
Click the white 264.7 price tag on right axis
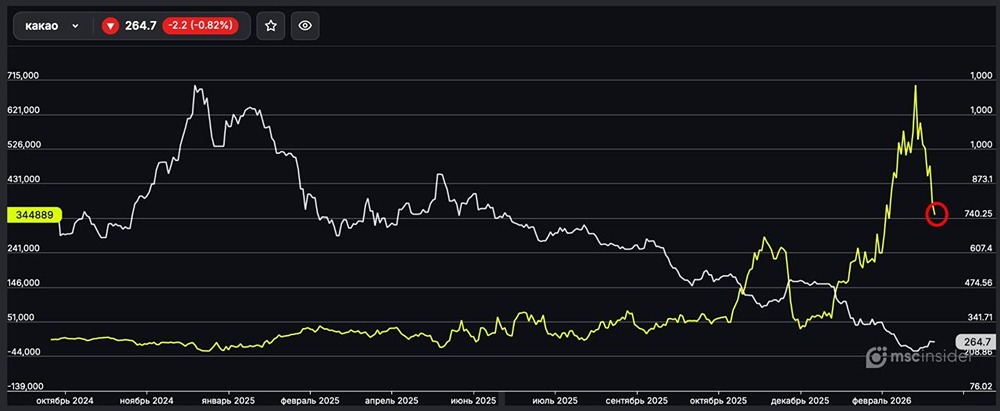[x=975, y=341]
